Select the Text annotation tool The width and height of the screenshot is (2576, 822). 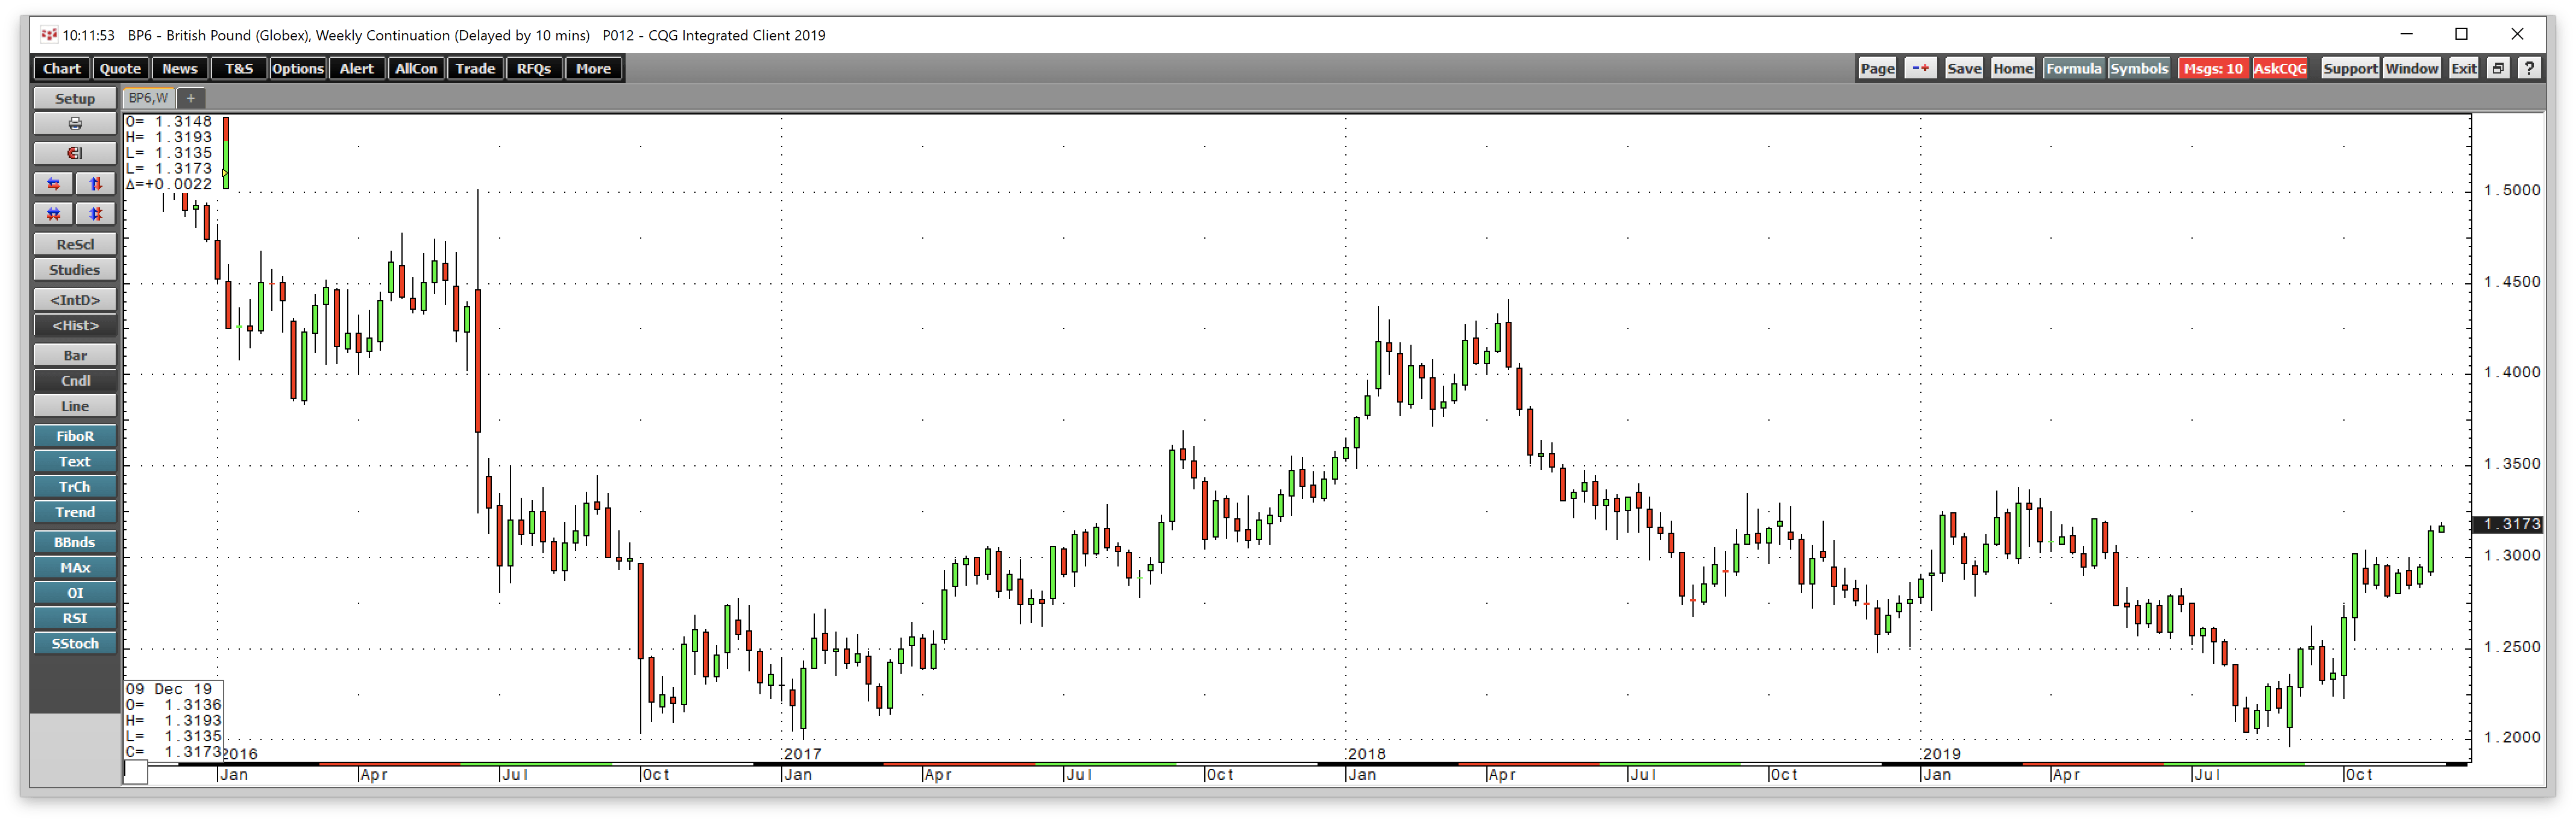click(75, 462)
